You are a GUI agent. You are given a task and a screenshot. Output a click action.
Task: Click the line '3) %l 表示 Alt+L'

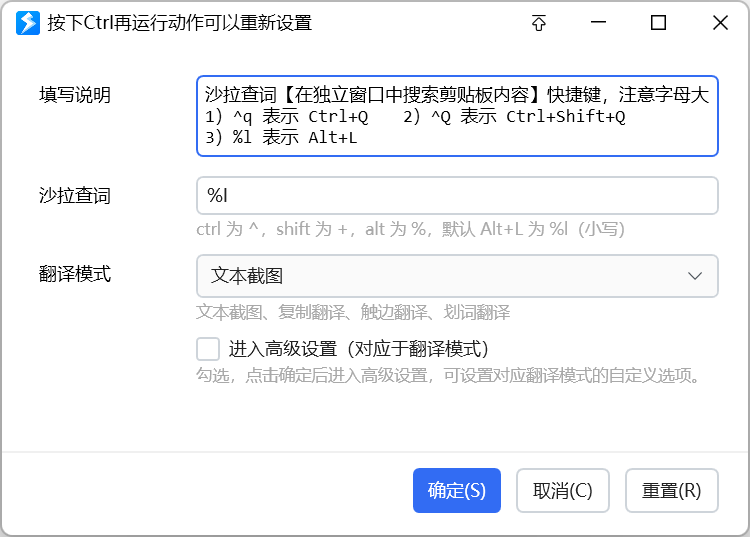(x=281, y=138)
